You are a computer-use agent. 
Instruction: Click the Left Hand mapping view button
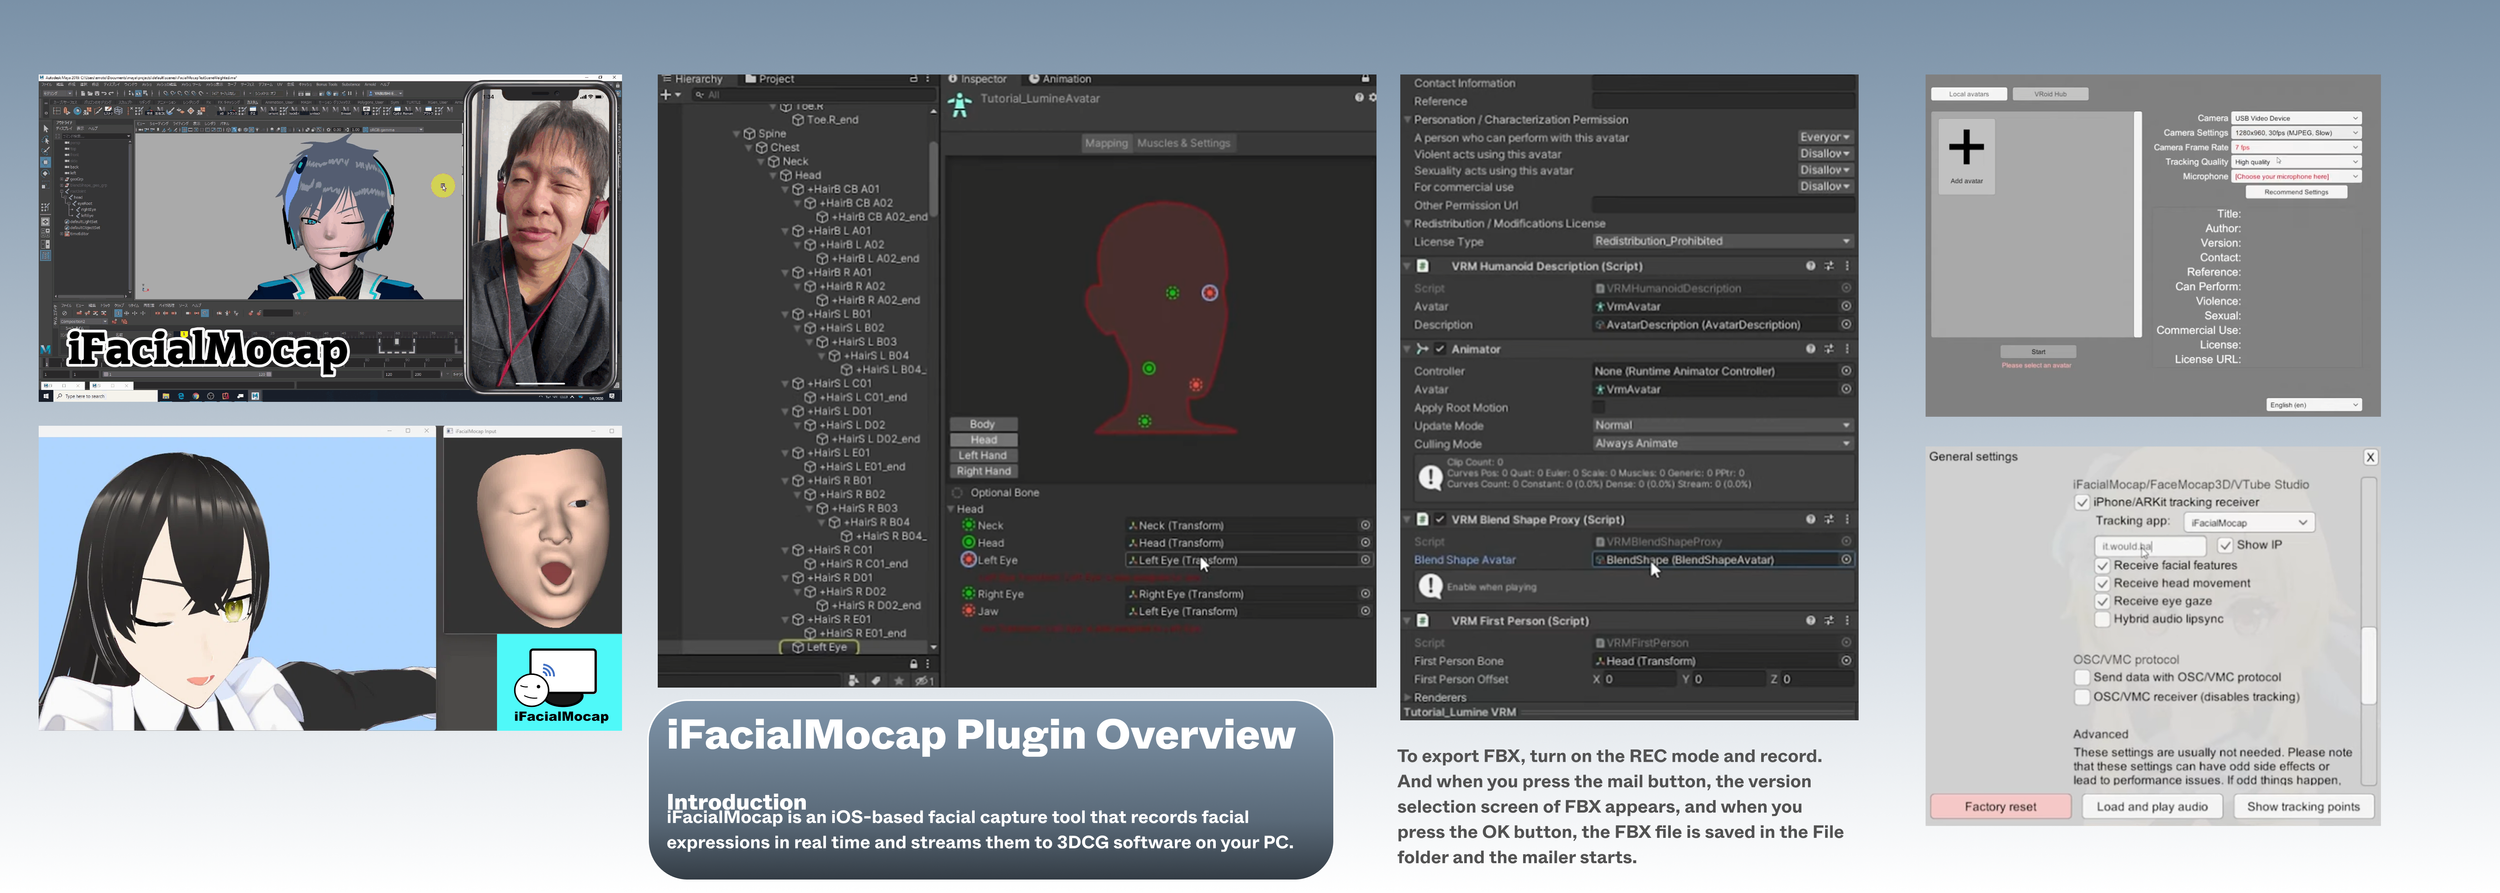pyautogui.click(x=983, y=455)
